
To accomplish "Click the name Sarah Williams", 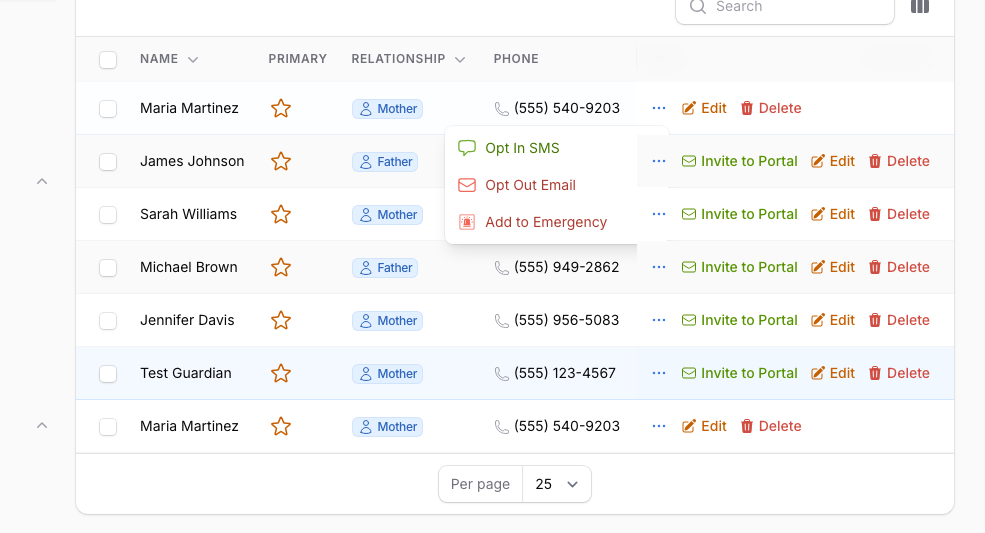I will 188,214.
